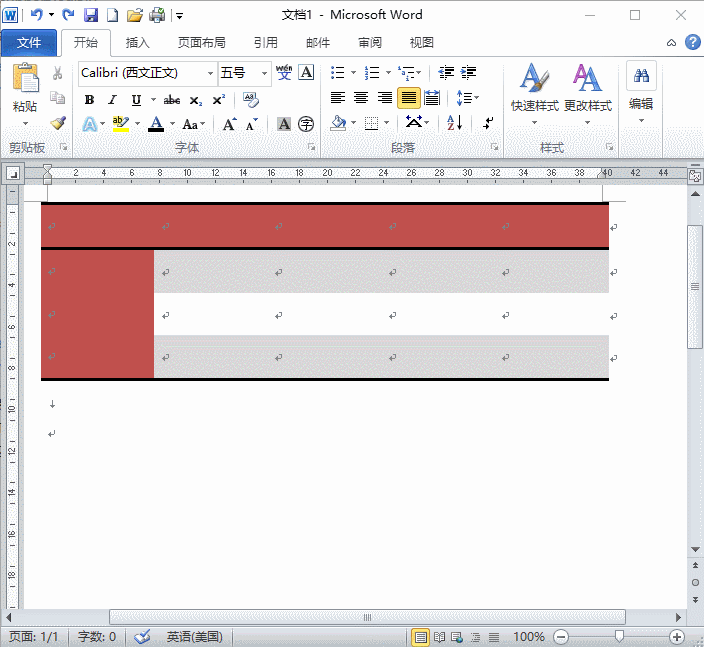This screenshot has width=704, height=647.
Task: Toggle bold formatting
Action: (89, 100)
